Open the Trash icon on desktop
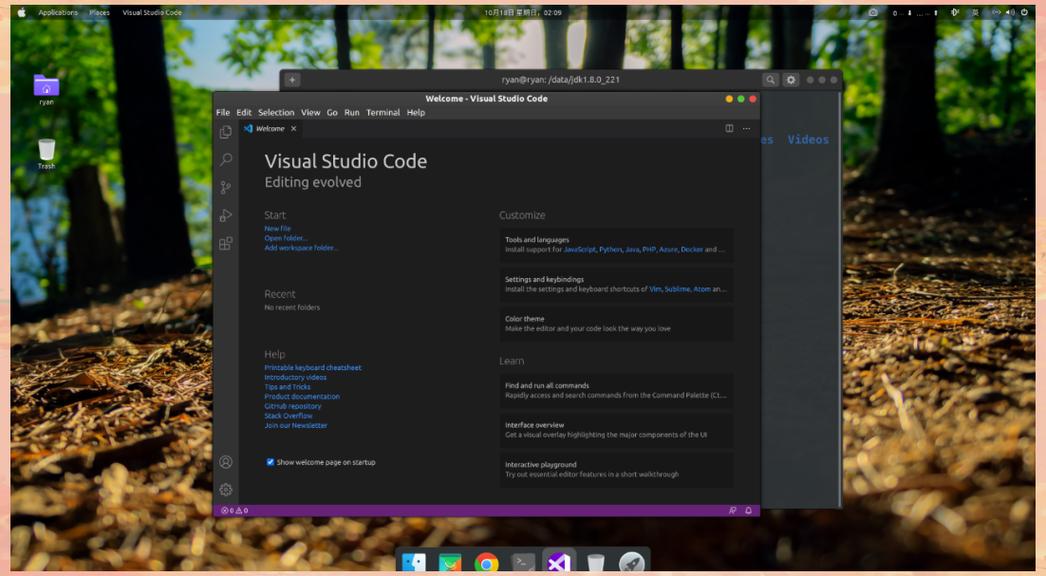 click(46, 154)
